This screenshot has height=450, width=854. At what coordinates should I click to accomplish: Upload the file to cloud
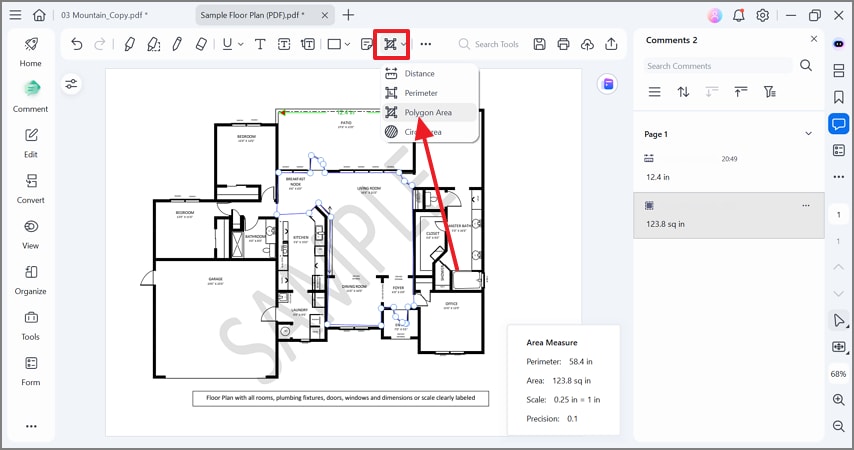coord(587,44)
